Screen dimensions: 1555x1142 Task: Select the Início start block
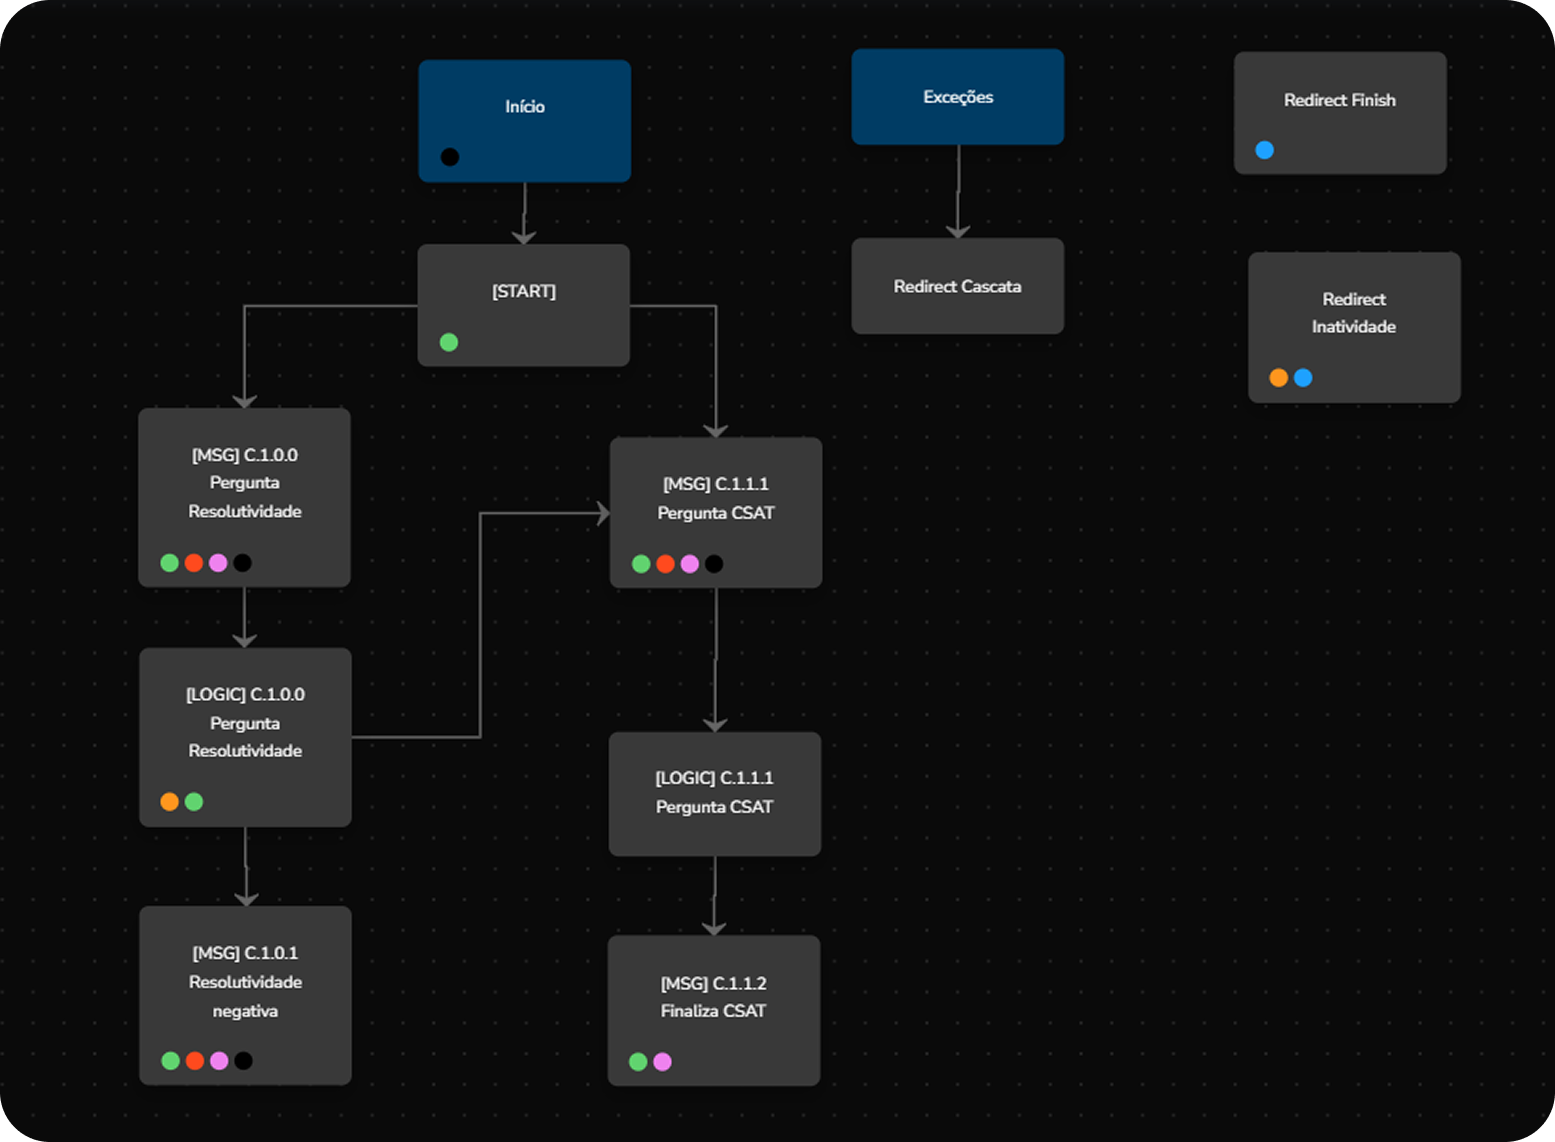524,107
